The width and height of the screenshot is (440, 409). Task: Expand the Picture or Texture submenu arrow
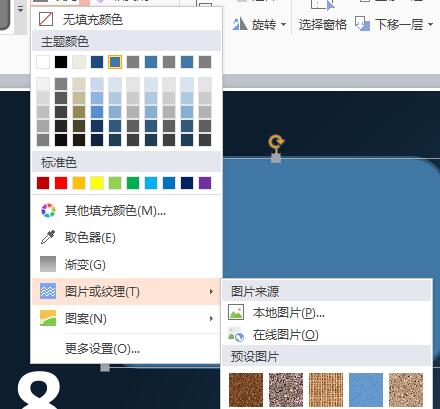pyautogui.click(x=211, y=291)
